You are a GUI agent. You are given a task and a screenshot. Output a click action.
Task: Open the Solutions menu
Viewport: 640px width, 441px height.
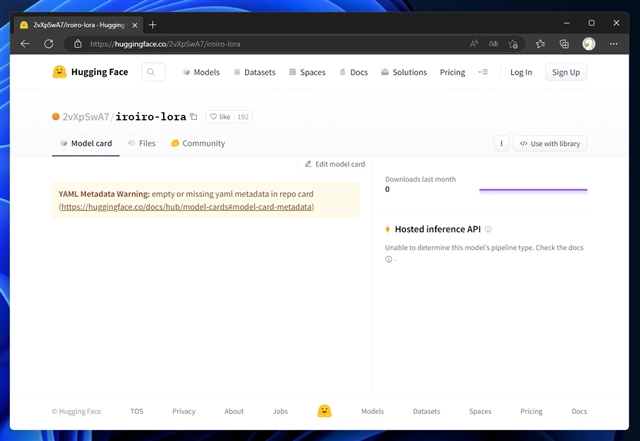(404, 72)
